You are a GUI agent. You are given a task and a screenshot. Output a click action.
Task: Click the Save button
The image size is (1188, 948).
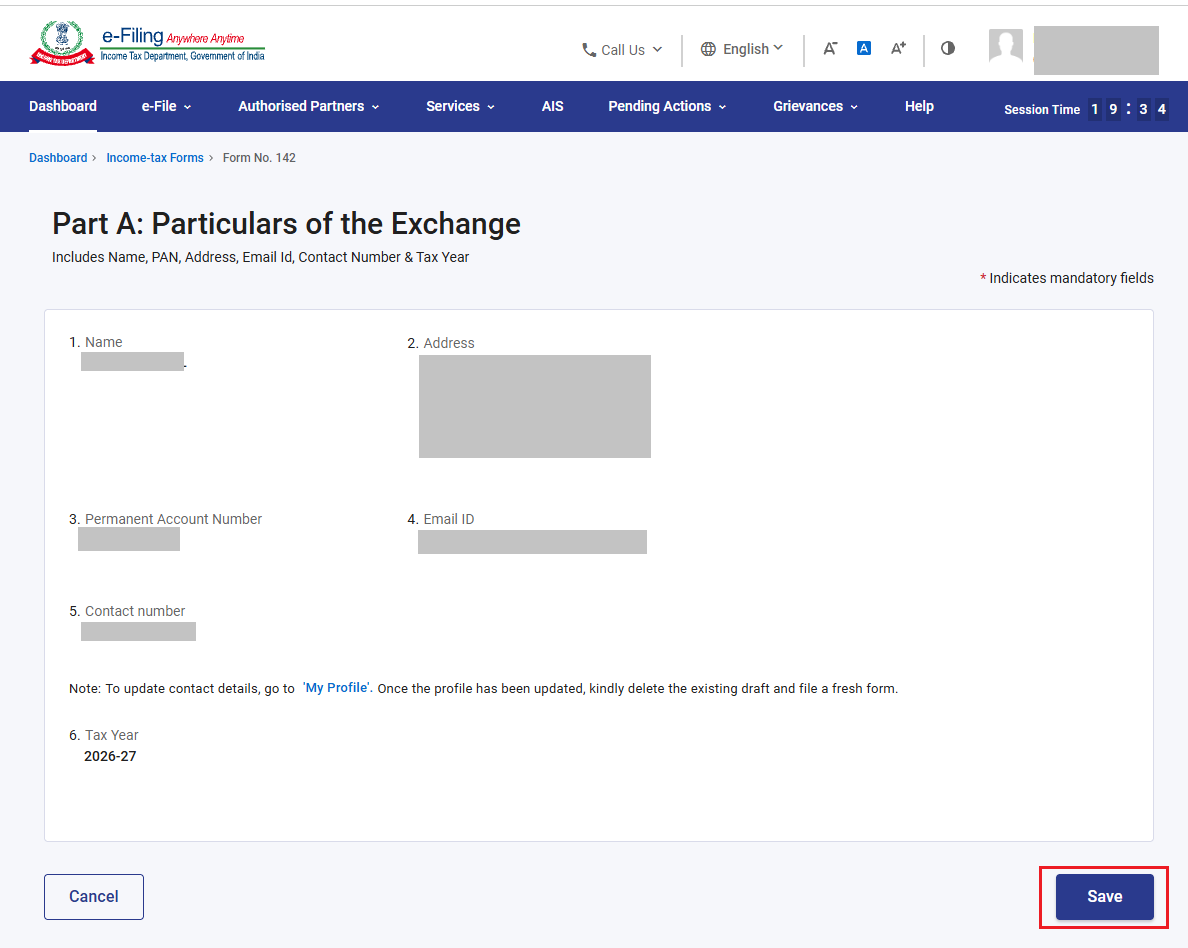[1105, 896]
